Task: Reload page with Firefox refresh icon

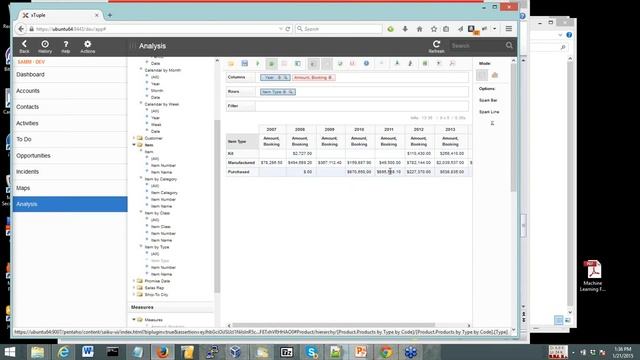Action: click(288, 29)
